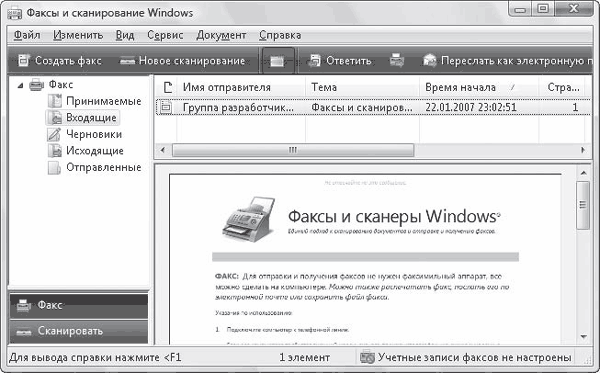Click the Исходящие folder icon
The image size is (600, 373).
[54, 151]
